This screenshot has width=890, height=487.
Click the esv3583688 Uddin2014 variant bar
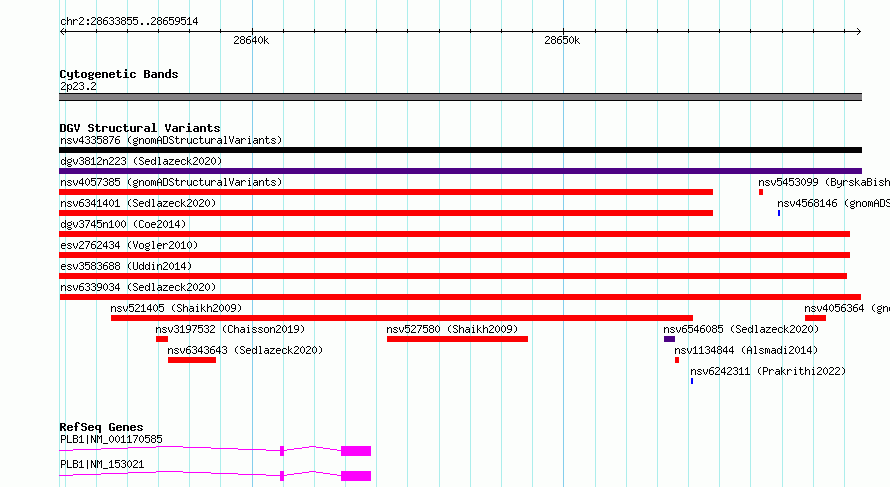pyautogui.click(x=453, y=276)
